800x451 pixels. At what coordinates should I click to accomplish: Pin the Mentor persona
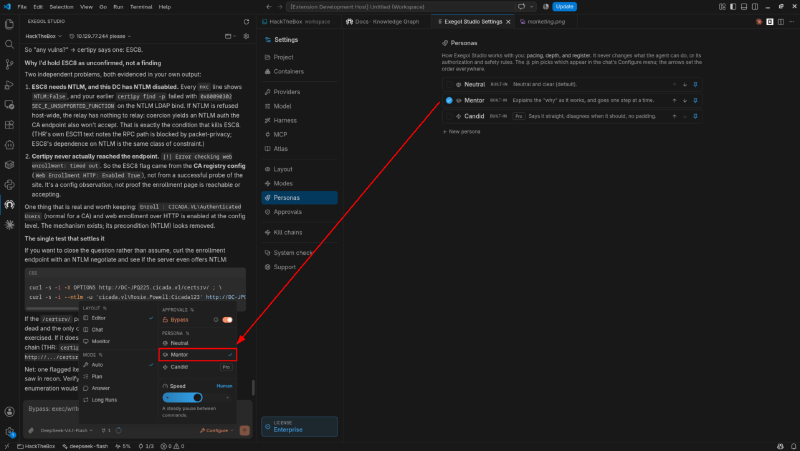click(695, 101)
